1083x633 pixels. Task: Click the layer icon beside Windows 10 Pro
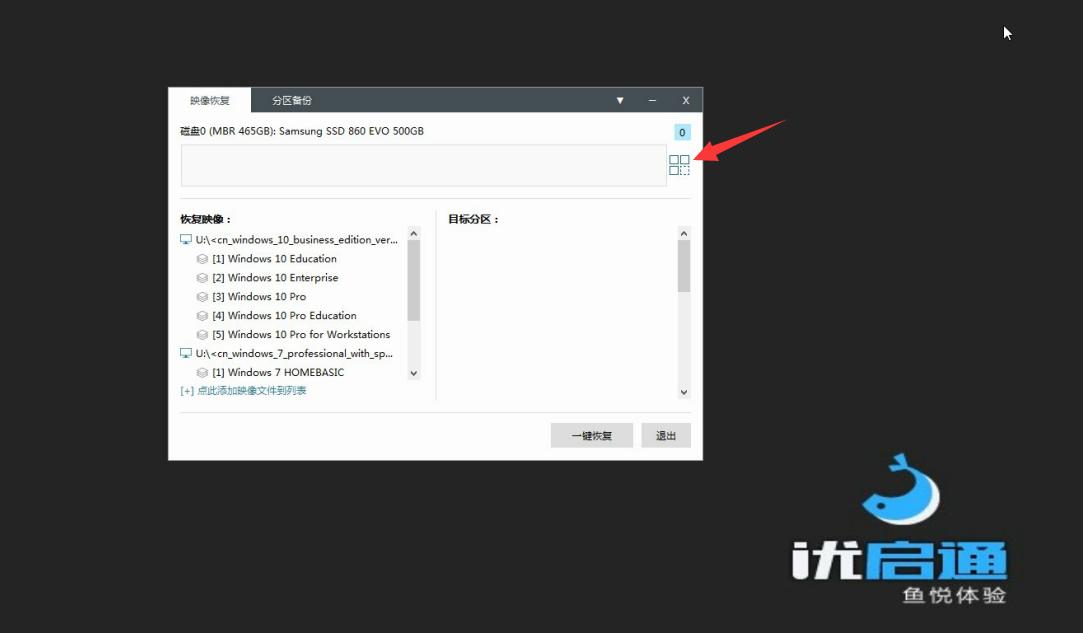[x=202, y=296]
